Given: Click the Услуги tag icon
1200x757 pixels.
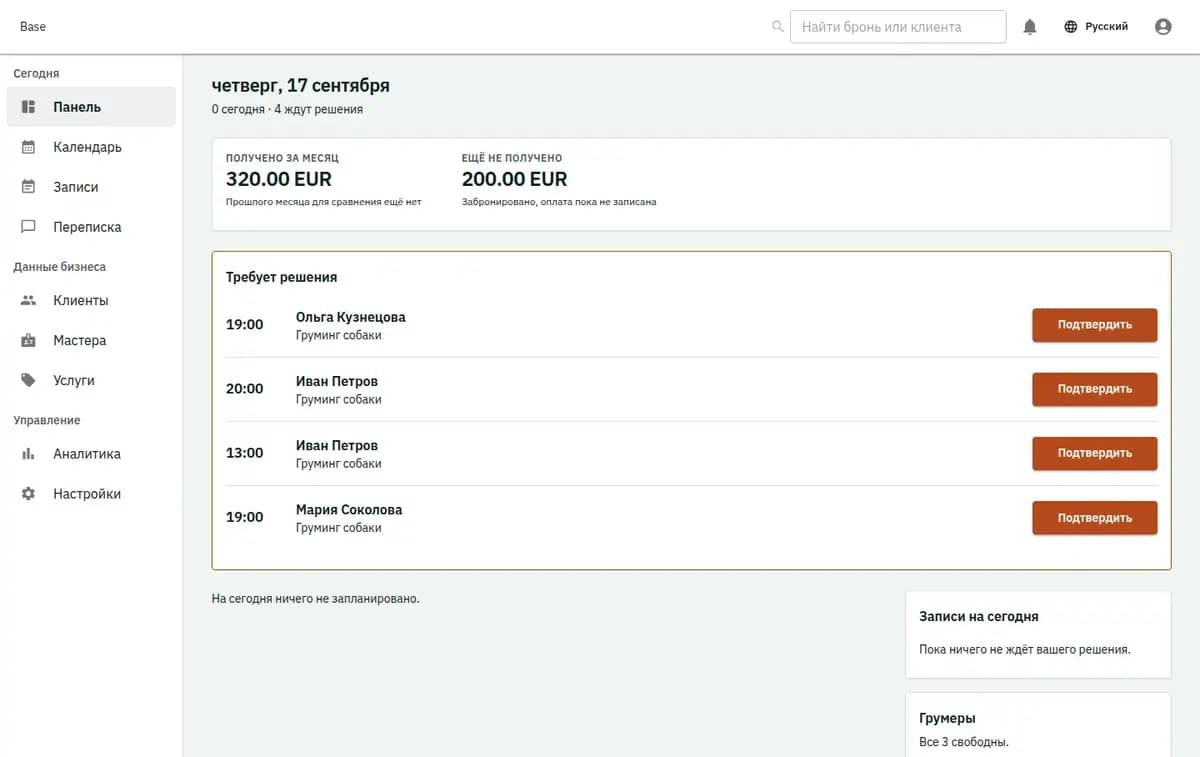Looking at the screenshot, I should pos(29,380).
